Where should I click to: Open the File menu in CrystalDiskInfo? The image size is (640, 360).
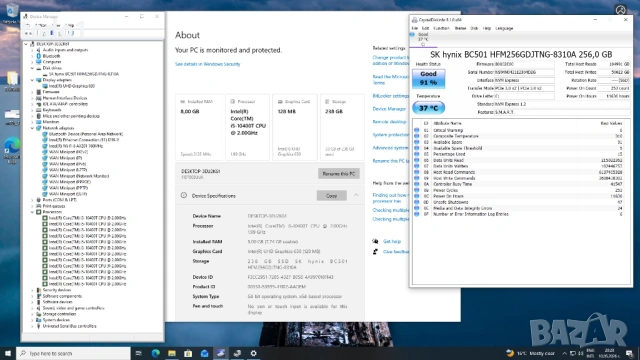[x=415, y=28]
